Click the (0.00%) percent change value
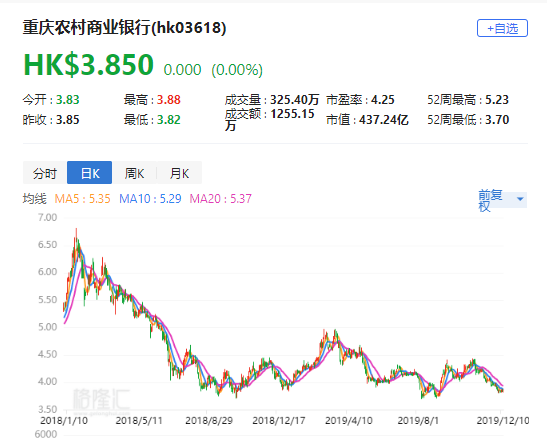 [237, 70]
